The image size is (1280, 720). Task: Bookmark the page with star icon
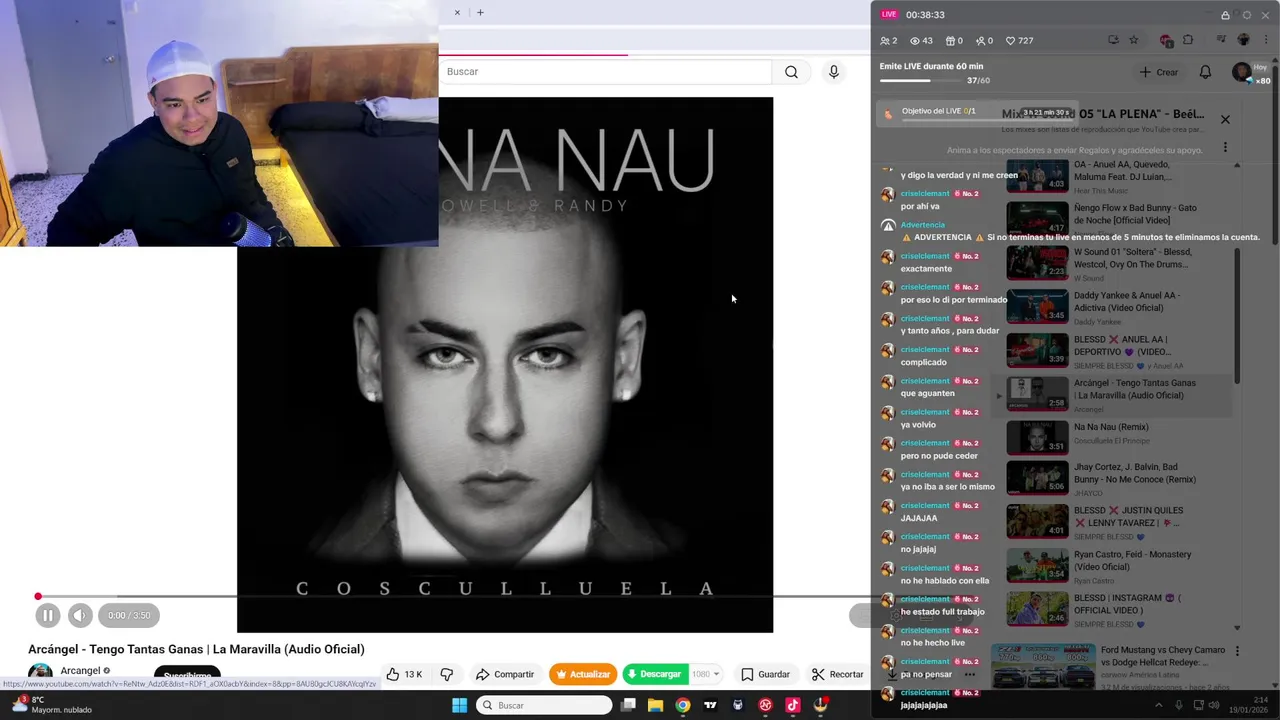pyautogui.click(x=1133, y=40)
